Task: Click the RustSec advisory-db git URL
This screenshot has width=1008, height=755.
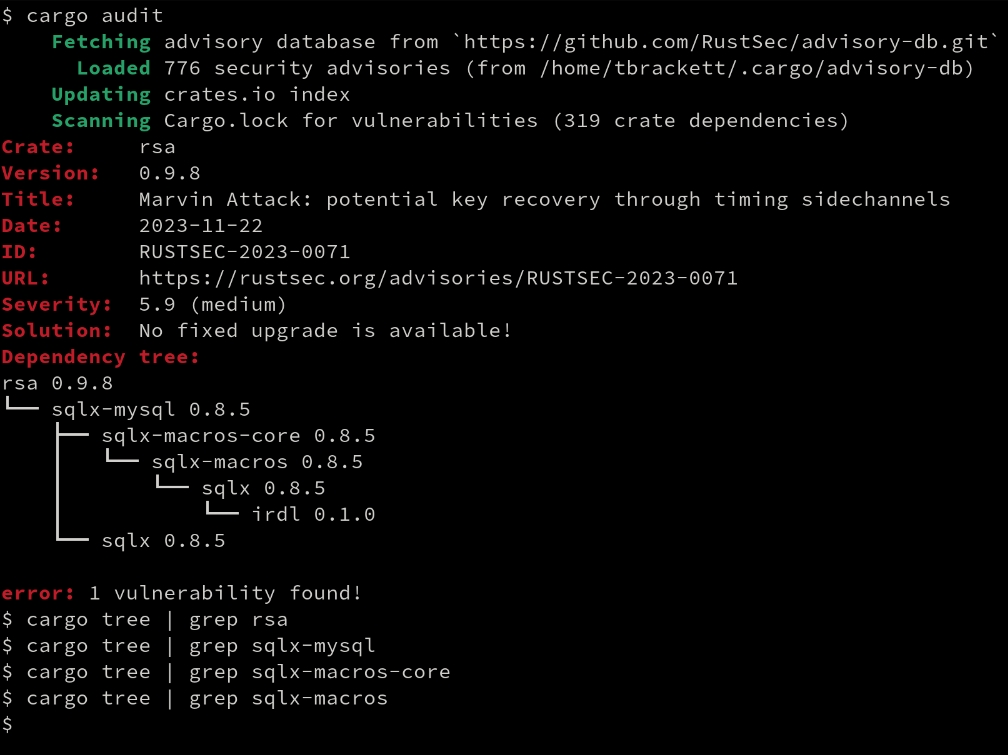Action: pos(726,42)
